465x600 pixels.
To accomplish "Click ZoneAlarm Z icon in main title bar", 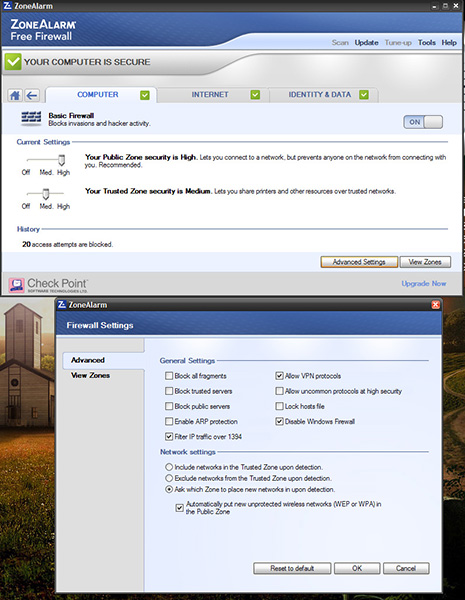I will (x=7, y=6).
